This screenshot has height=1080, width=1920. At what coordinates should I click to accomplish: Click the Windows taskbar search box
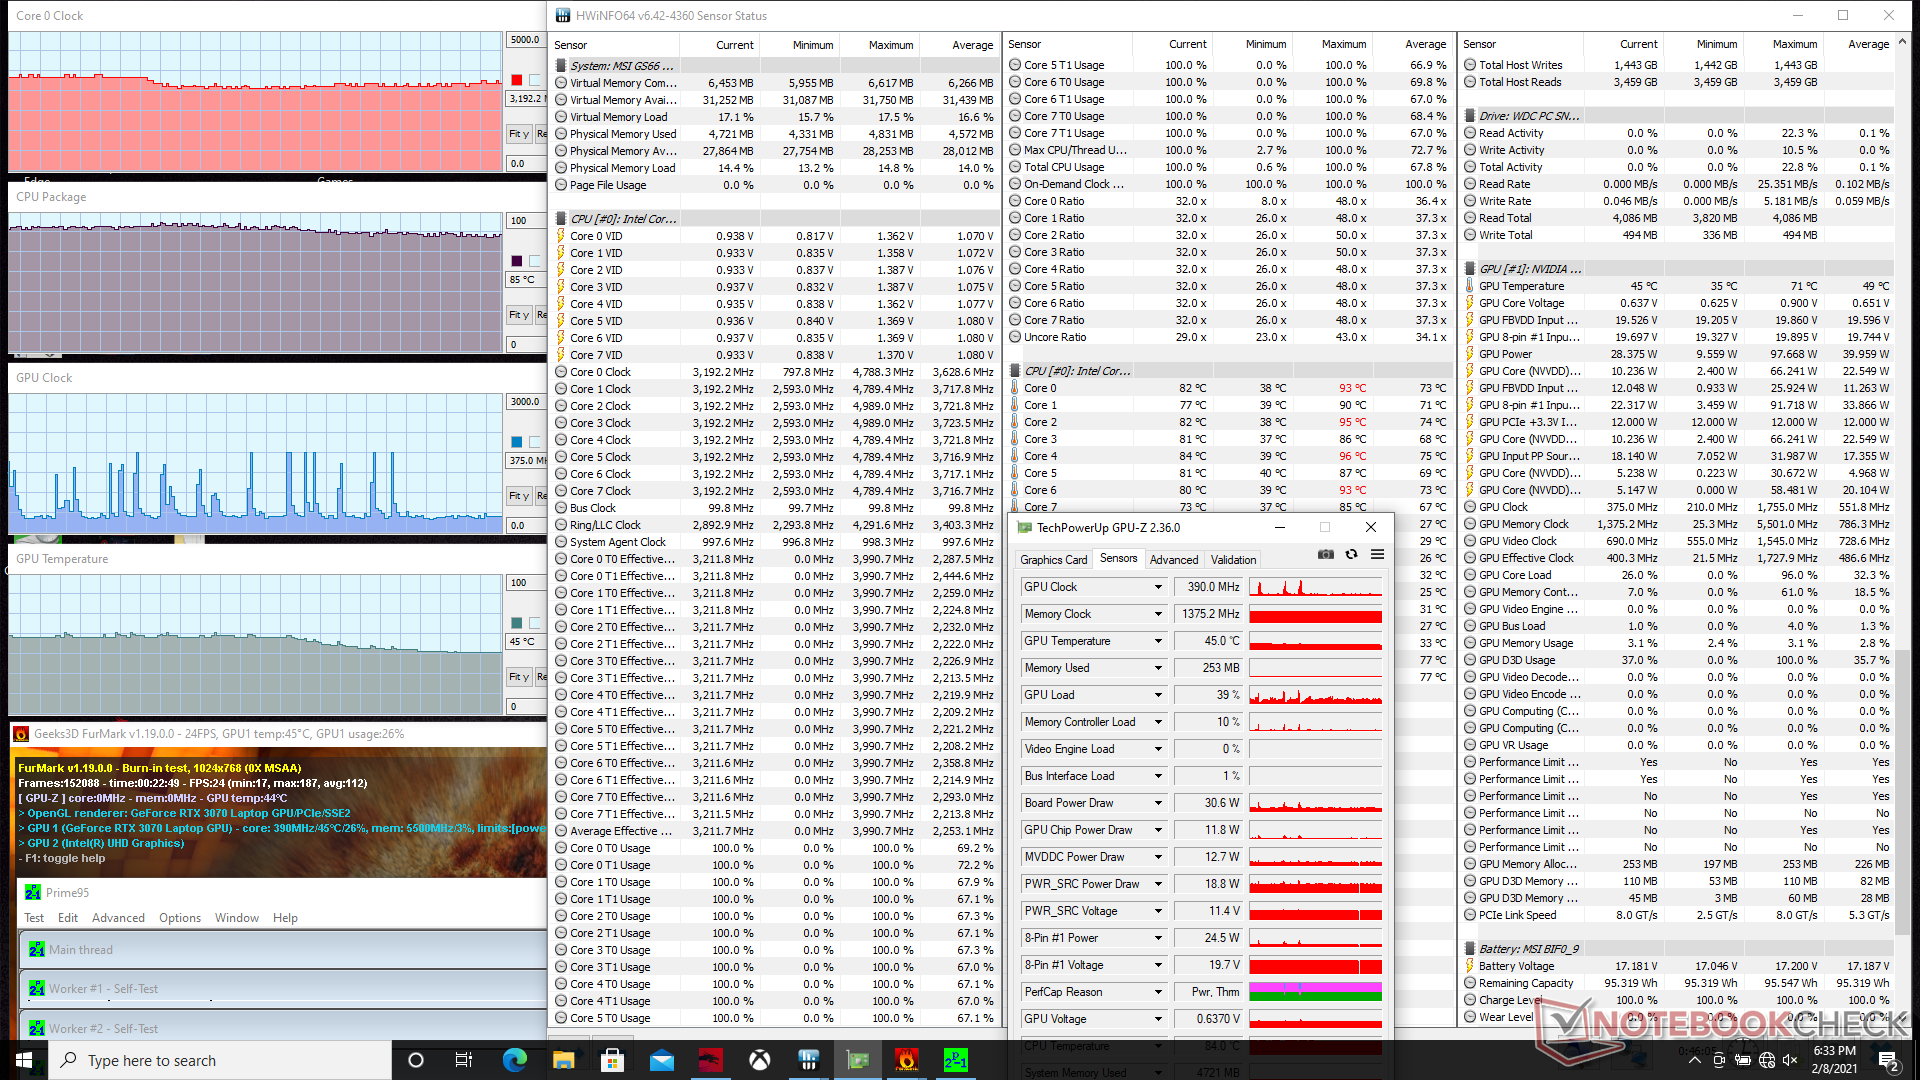point(220,1060)
